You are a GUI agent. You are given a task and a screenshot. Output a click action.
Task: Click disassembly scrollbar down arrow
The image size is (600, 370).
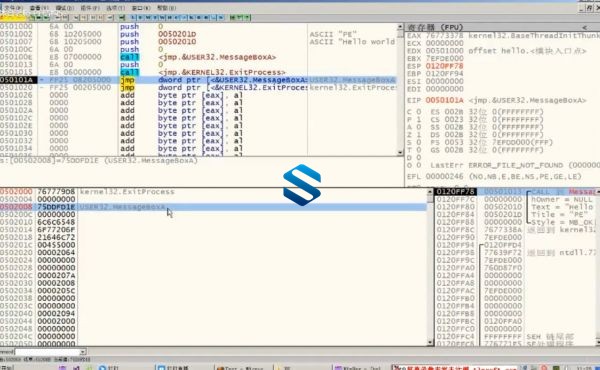[400, 152]
